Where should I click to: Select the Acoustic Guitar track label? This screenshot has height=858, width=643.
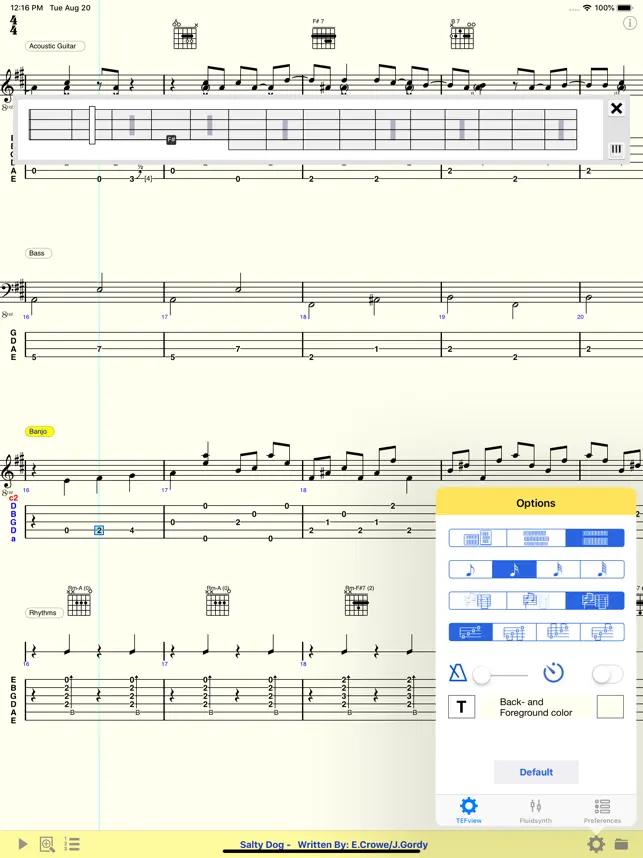pyautogui.click(x=55, y=46)
